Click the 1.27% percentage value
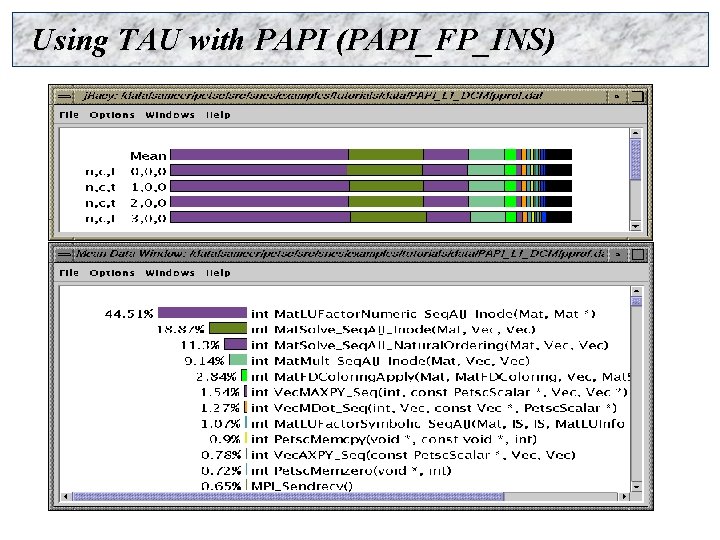 point(220,408)
